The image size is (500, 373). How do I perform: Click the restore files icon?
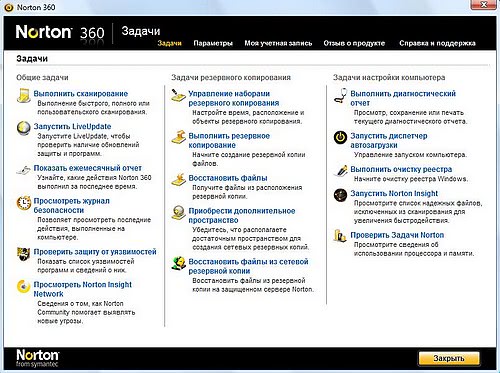point(179,179)
